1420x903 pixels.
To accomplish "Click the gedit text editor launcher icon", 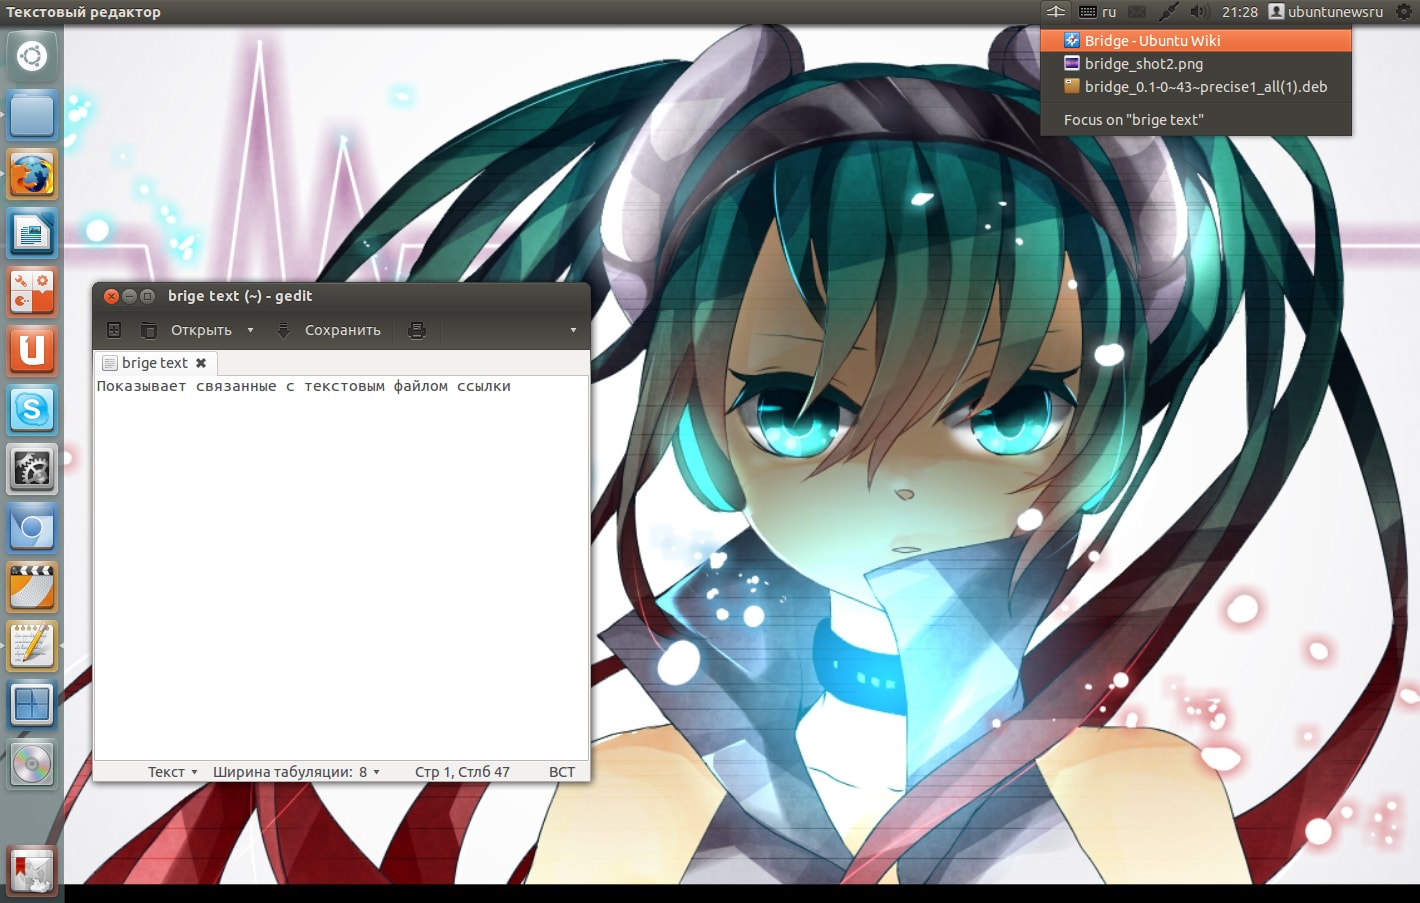I will (32, 646).
